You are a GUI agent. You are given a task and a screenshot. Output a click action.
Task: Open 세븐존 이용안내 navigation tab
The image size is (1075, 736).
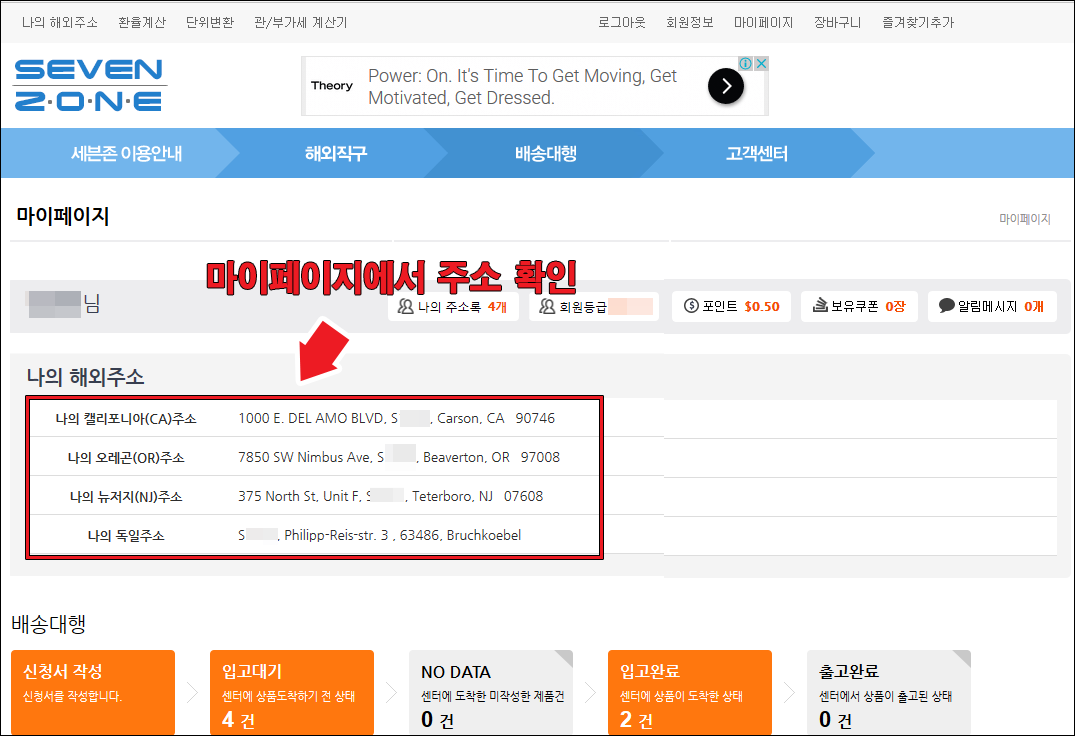click(126, 154)
